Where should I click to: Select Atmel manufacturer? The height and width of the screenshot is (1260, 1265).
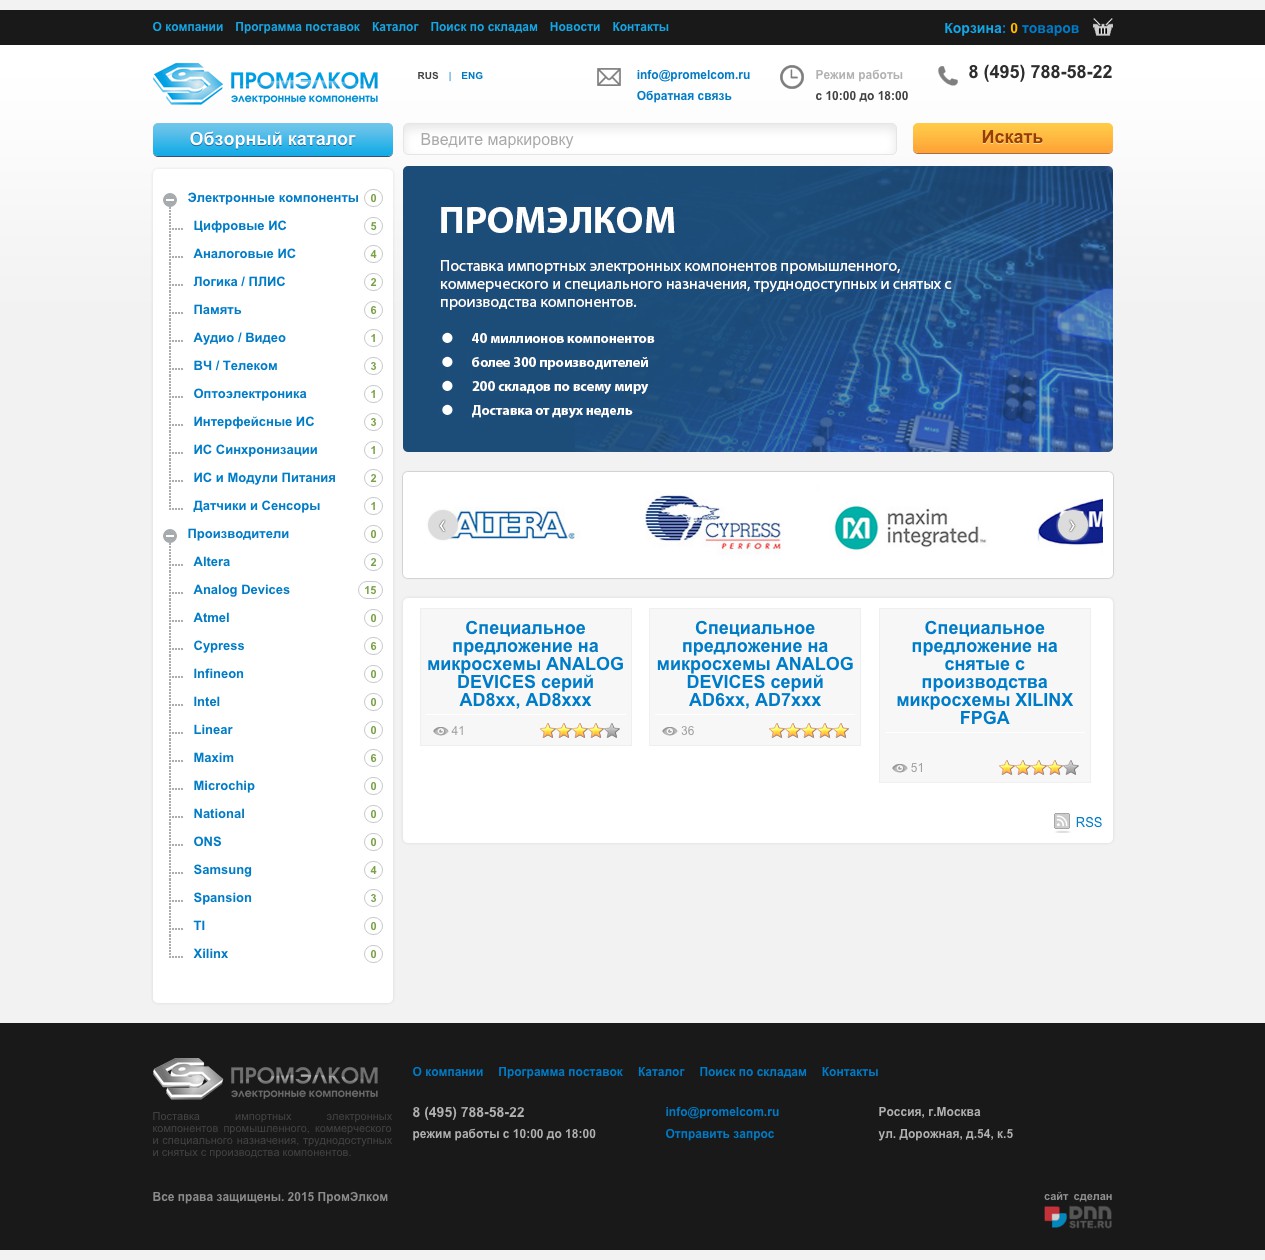tap(211, 618)
